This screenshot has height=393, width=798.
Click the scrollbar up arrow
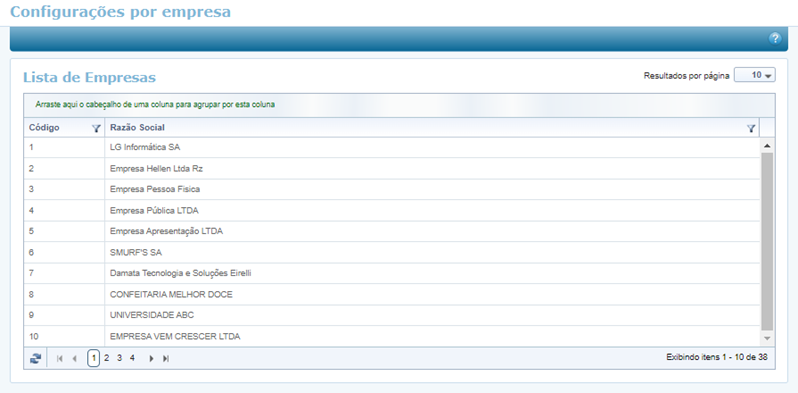point(767,146)
